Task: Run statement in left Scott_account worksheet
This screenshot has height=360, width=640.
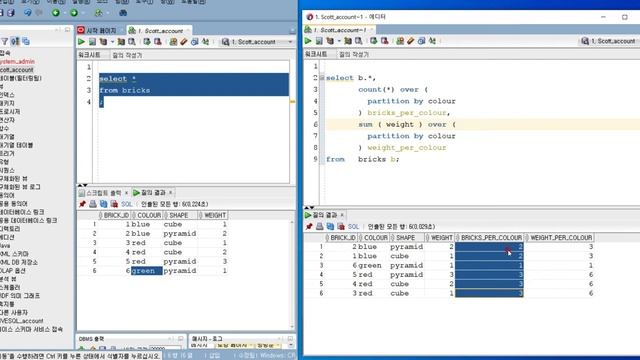Action: (81, 42)
